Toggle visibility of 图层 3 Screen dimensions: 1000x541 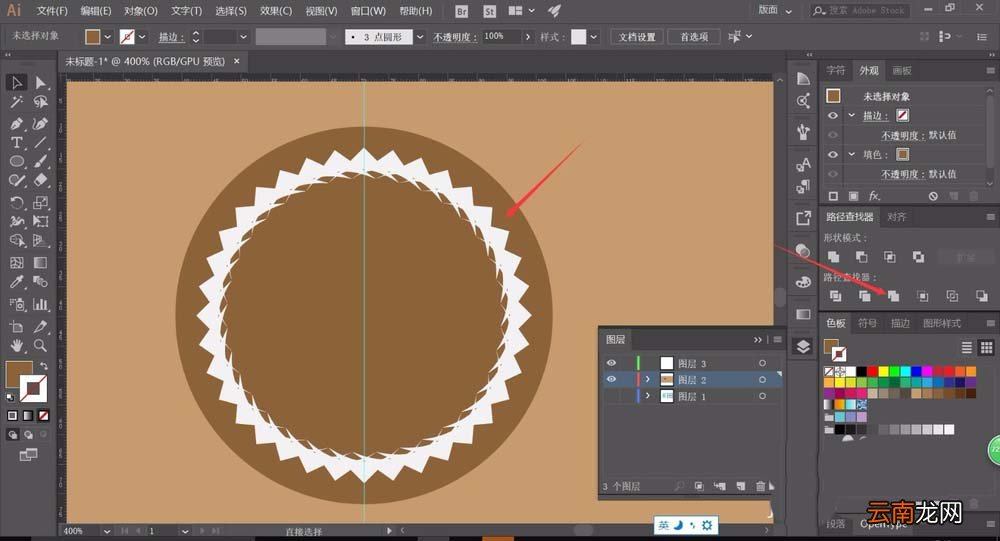[x=611, y=363]
